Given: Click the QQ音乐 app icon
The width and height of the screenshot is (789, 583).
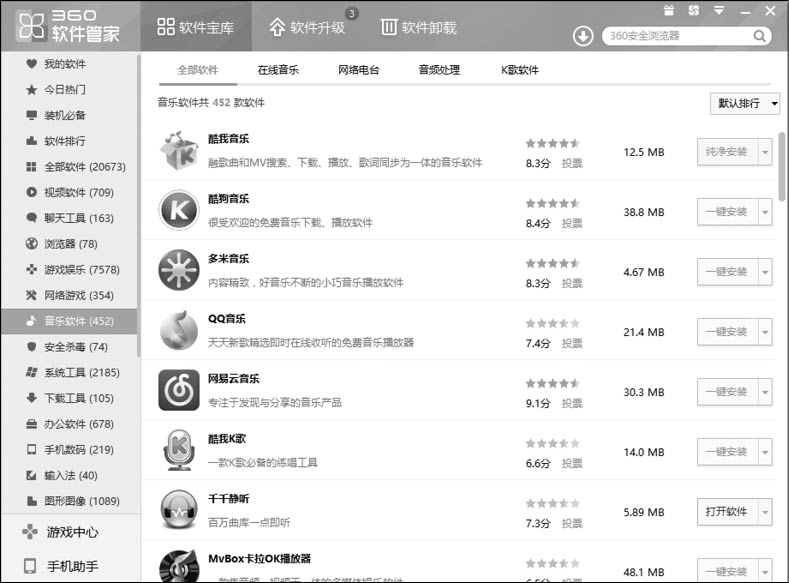Looking at the screenshot, I should (179, 330).
